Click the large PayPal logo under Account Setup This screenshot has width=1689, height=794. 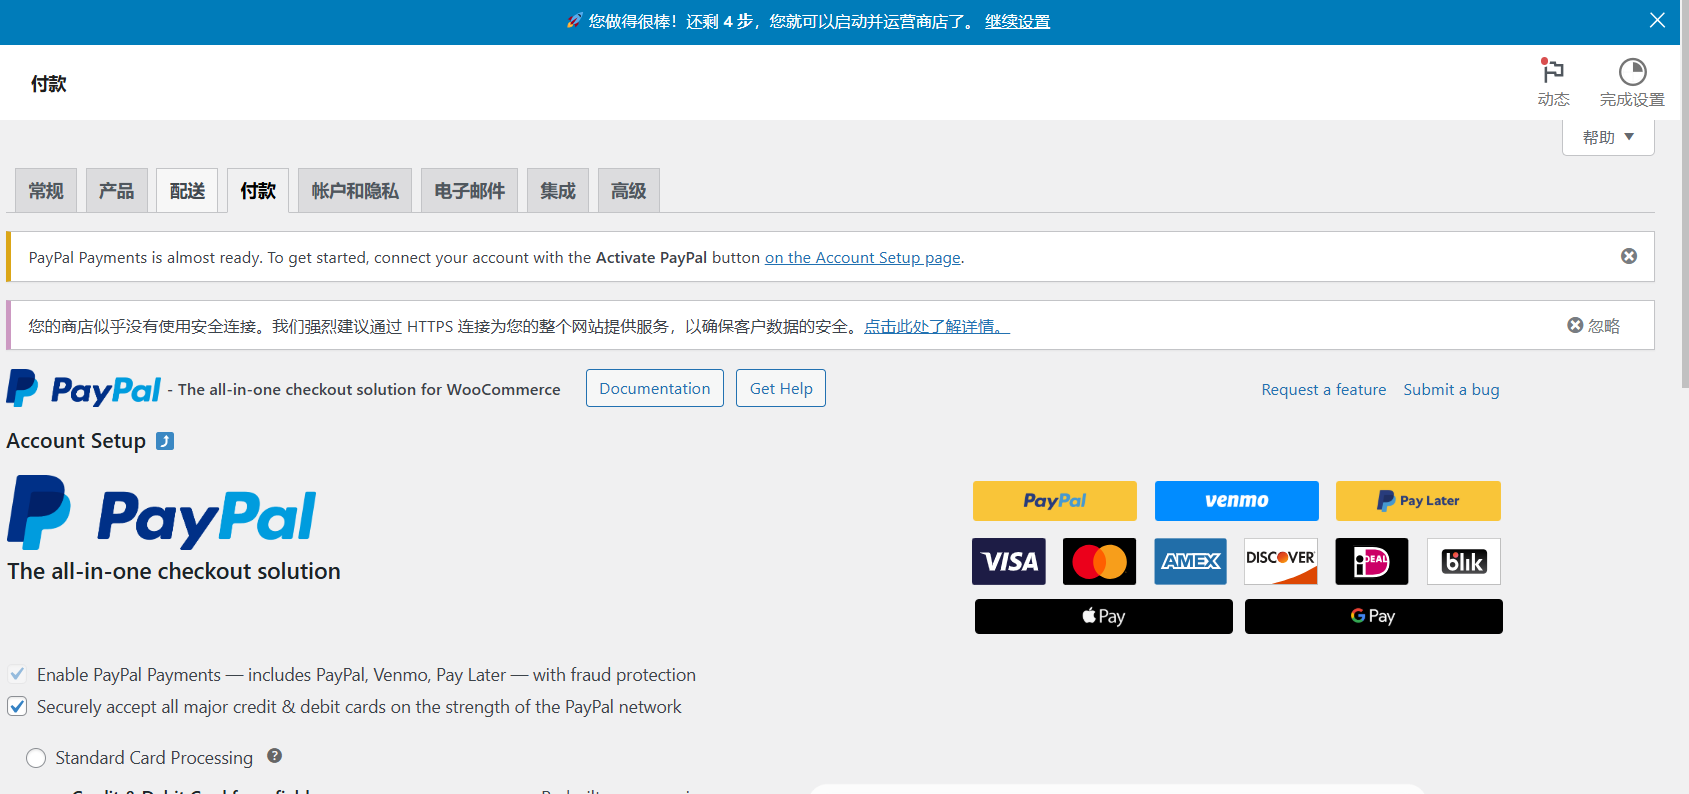[162, 513]
